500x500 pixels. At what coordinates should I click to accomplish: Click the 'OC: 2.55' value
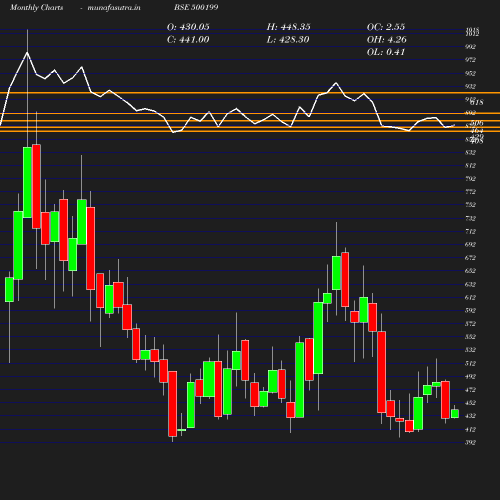point(386,27)
